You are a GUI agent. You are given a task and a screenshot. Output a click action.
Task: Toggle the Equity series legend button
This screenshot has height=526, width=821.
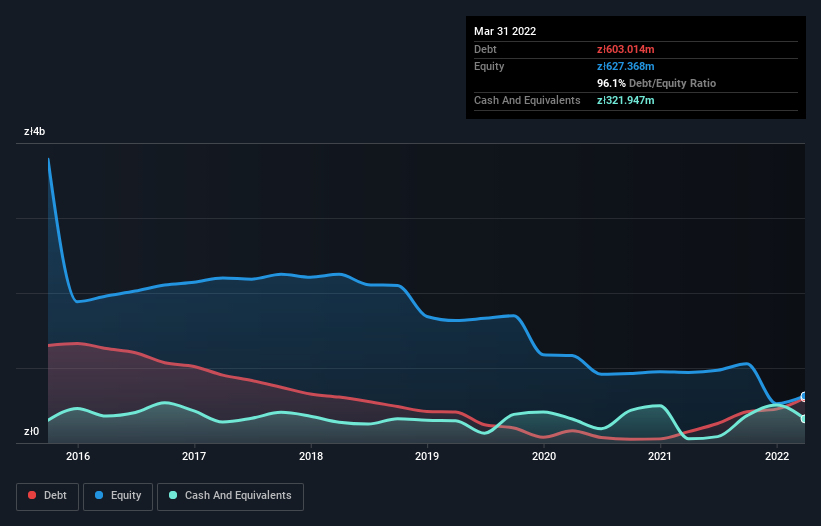118,496
